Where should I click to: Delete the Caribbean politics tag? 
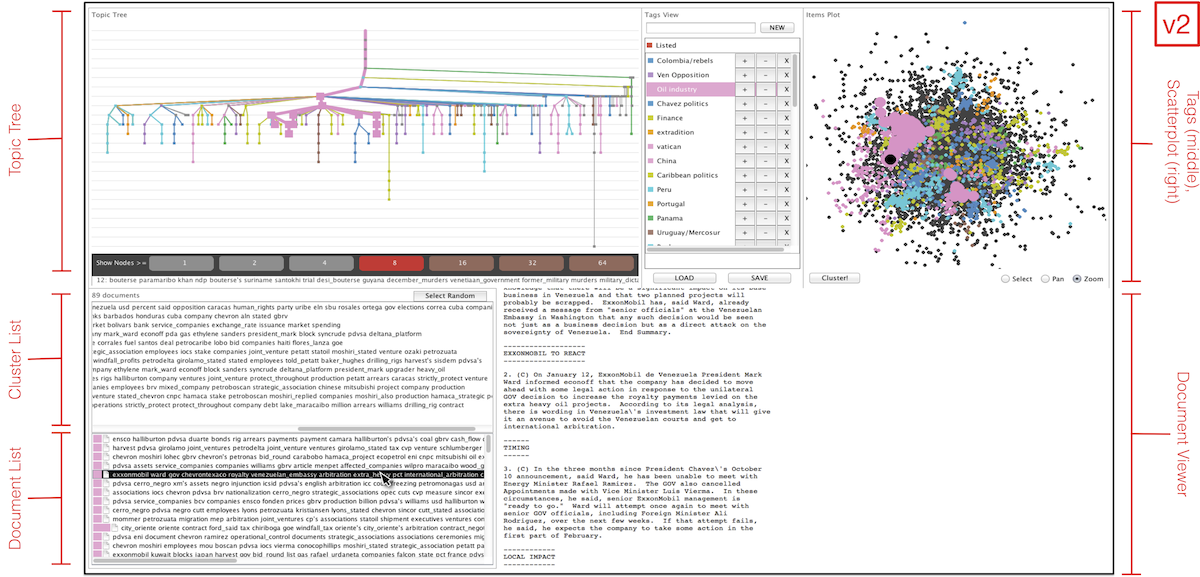(786, 176)
